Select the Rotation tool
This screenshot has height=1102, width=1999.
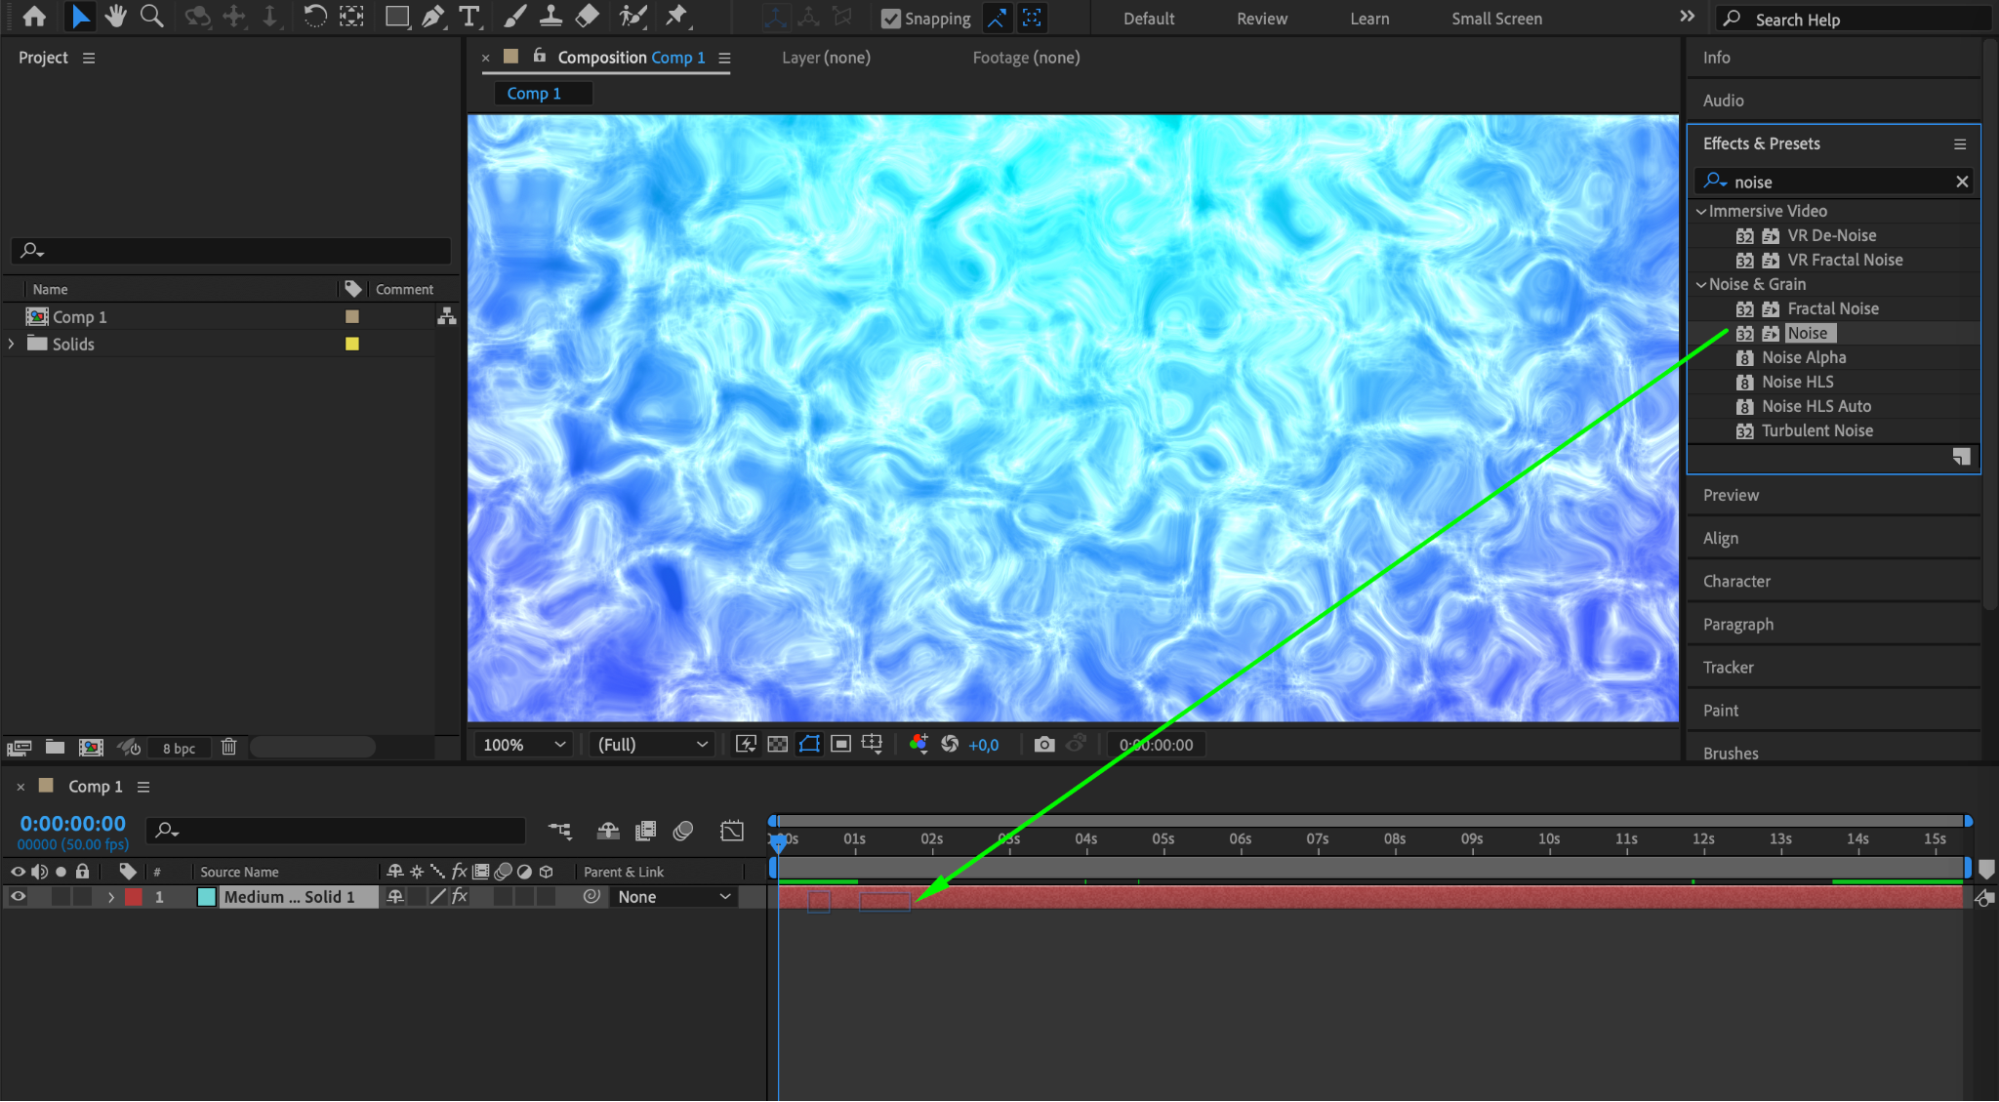tap(314, 16)
